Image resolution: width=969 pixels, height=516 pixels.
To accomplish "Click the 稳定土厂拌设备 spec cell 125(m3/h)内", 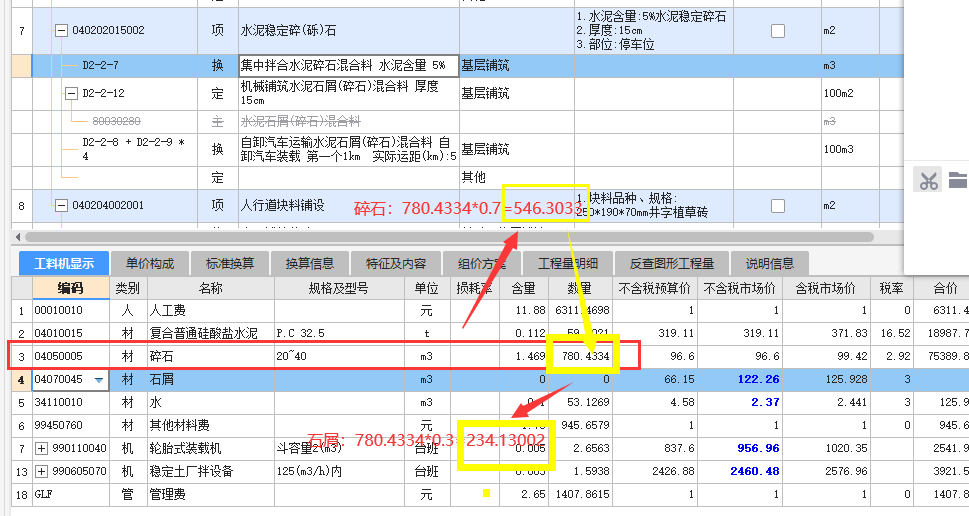I will (x=339, y=472).
